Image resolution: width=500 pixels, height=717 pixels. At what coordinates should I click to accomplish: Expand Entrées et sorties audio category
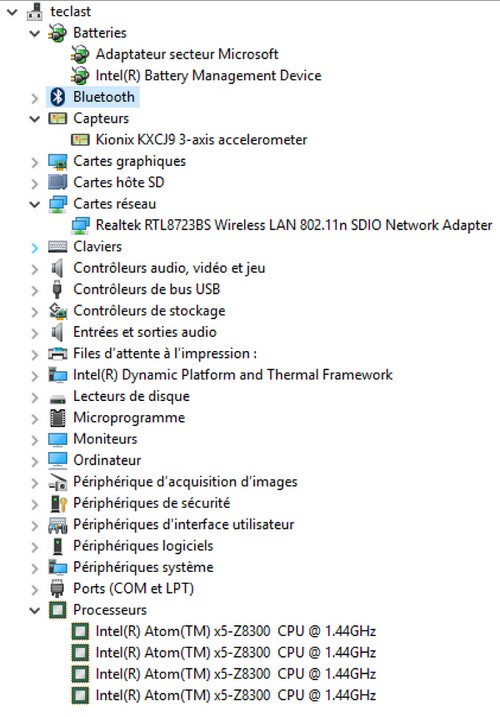click(35, 333)
